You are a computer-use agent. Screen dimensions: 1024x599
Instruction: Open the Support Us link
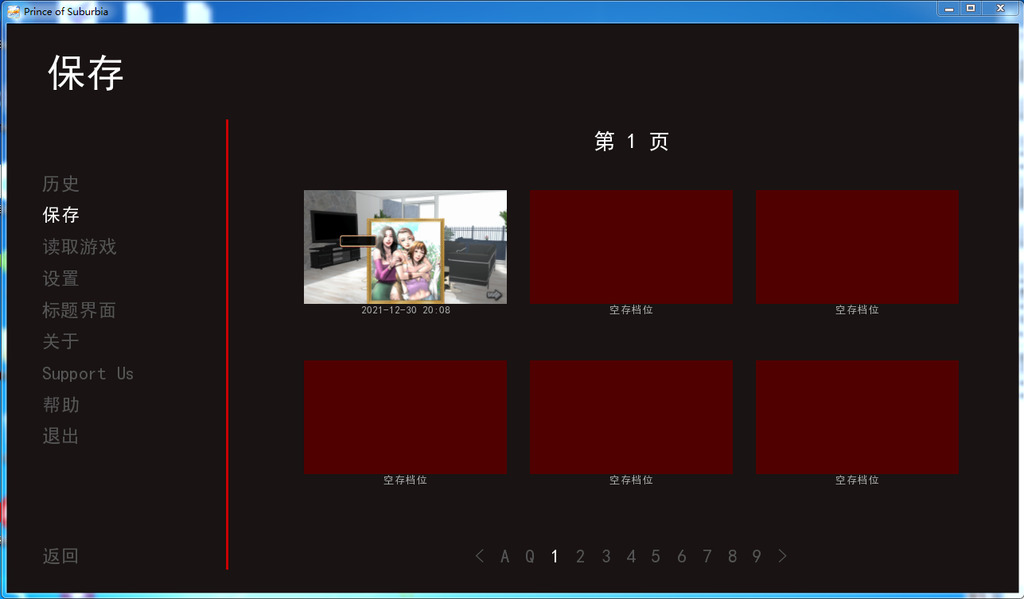click(87, 374)
